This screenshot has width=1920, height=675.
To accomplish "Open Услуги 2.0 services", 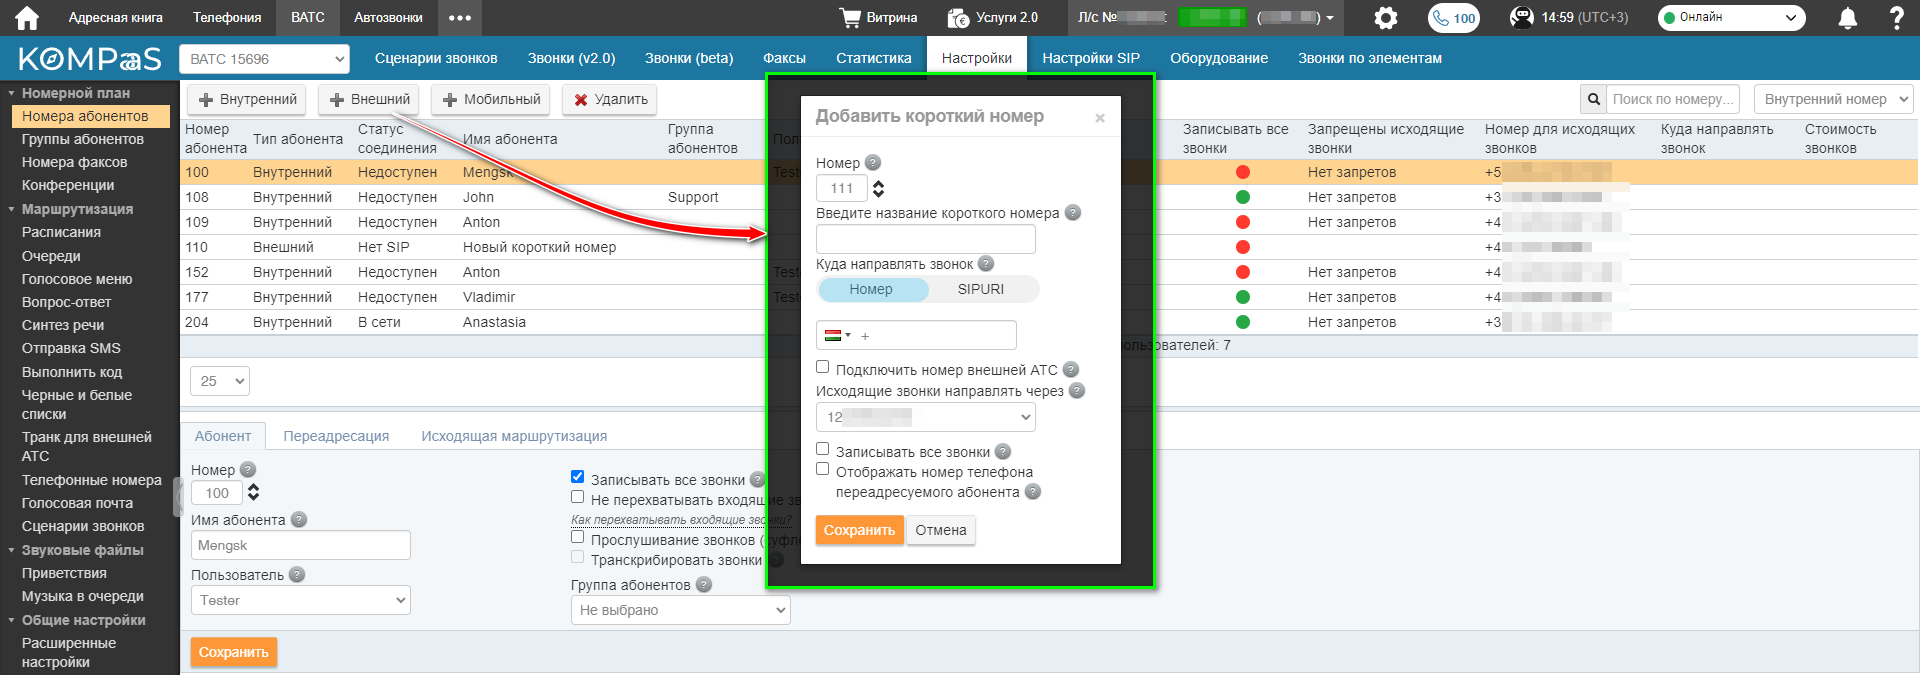I will [993, 18].
